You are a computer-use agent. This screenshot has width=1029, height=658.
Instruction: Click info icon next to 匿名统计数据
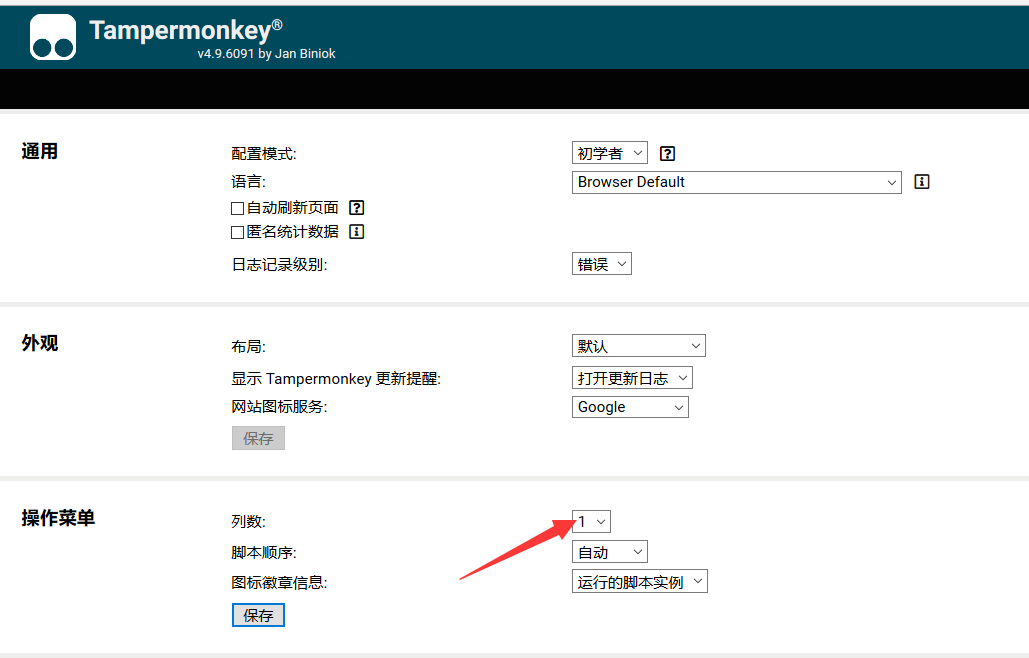tap(356, 232)
